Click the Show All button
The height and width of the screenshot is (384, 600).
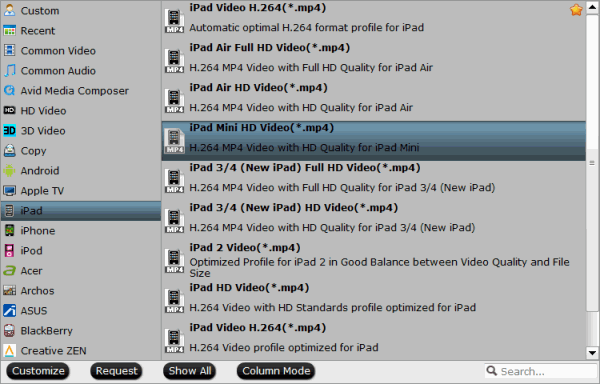click(190, 371)
